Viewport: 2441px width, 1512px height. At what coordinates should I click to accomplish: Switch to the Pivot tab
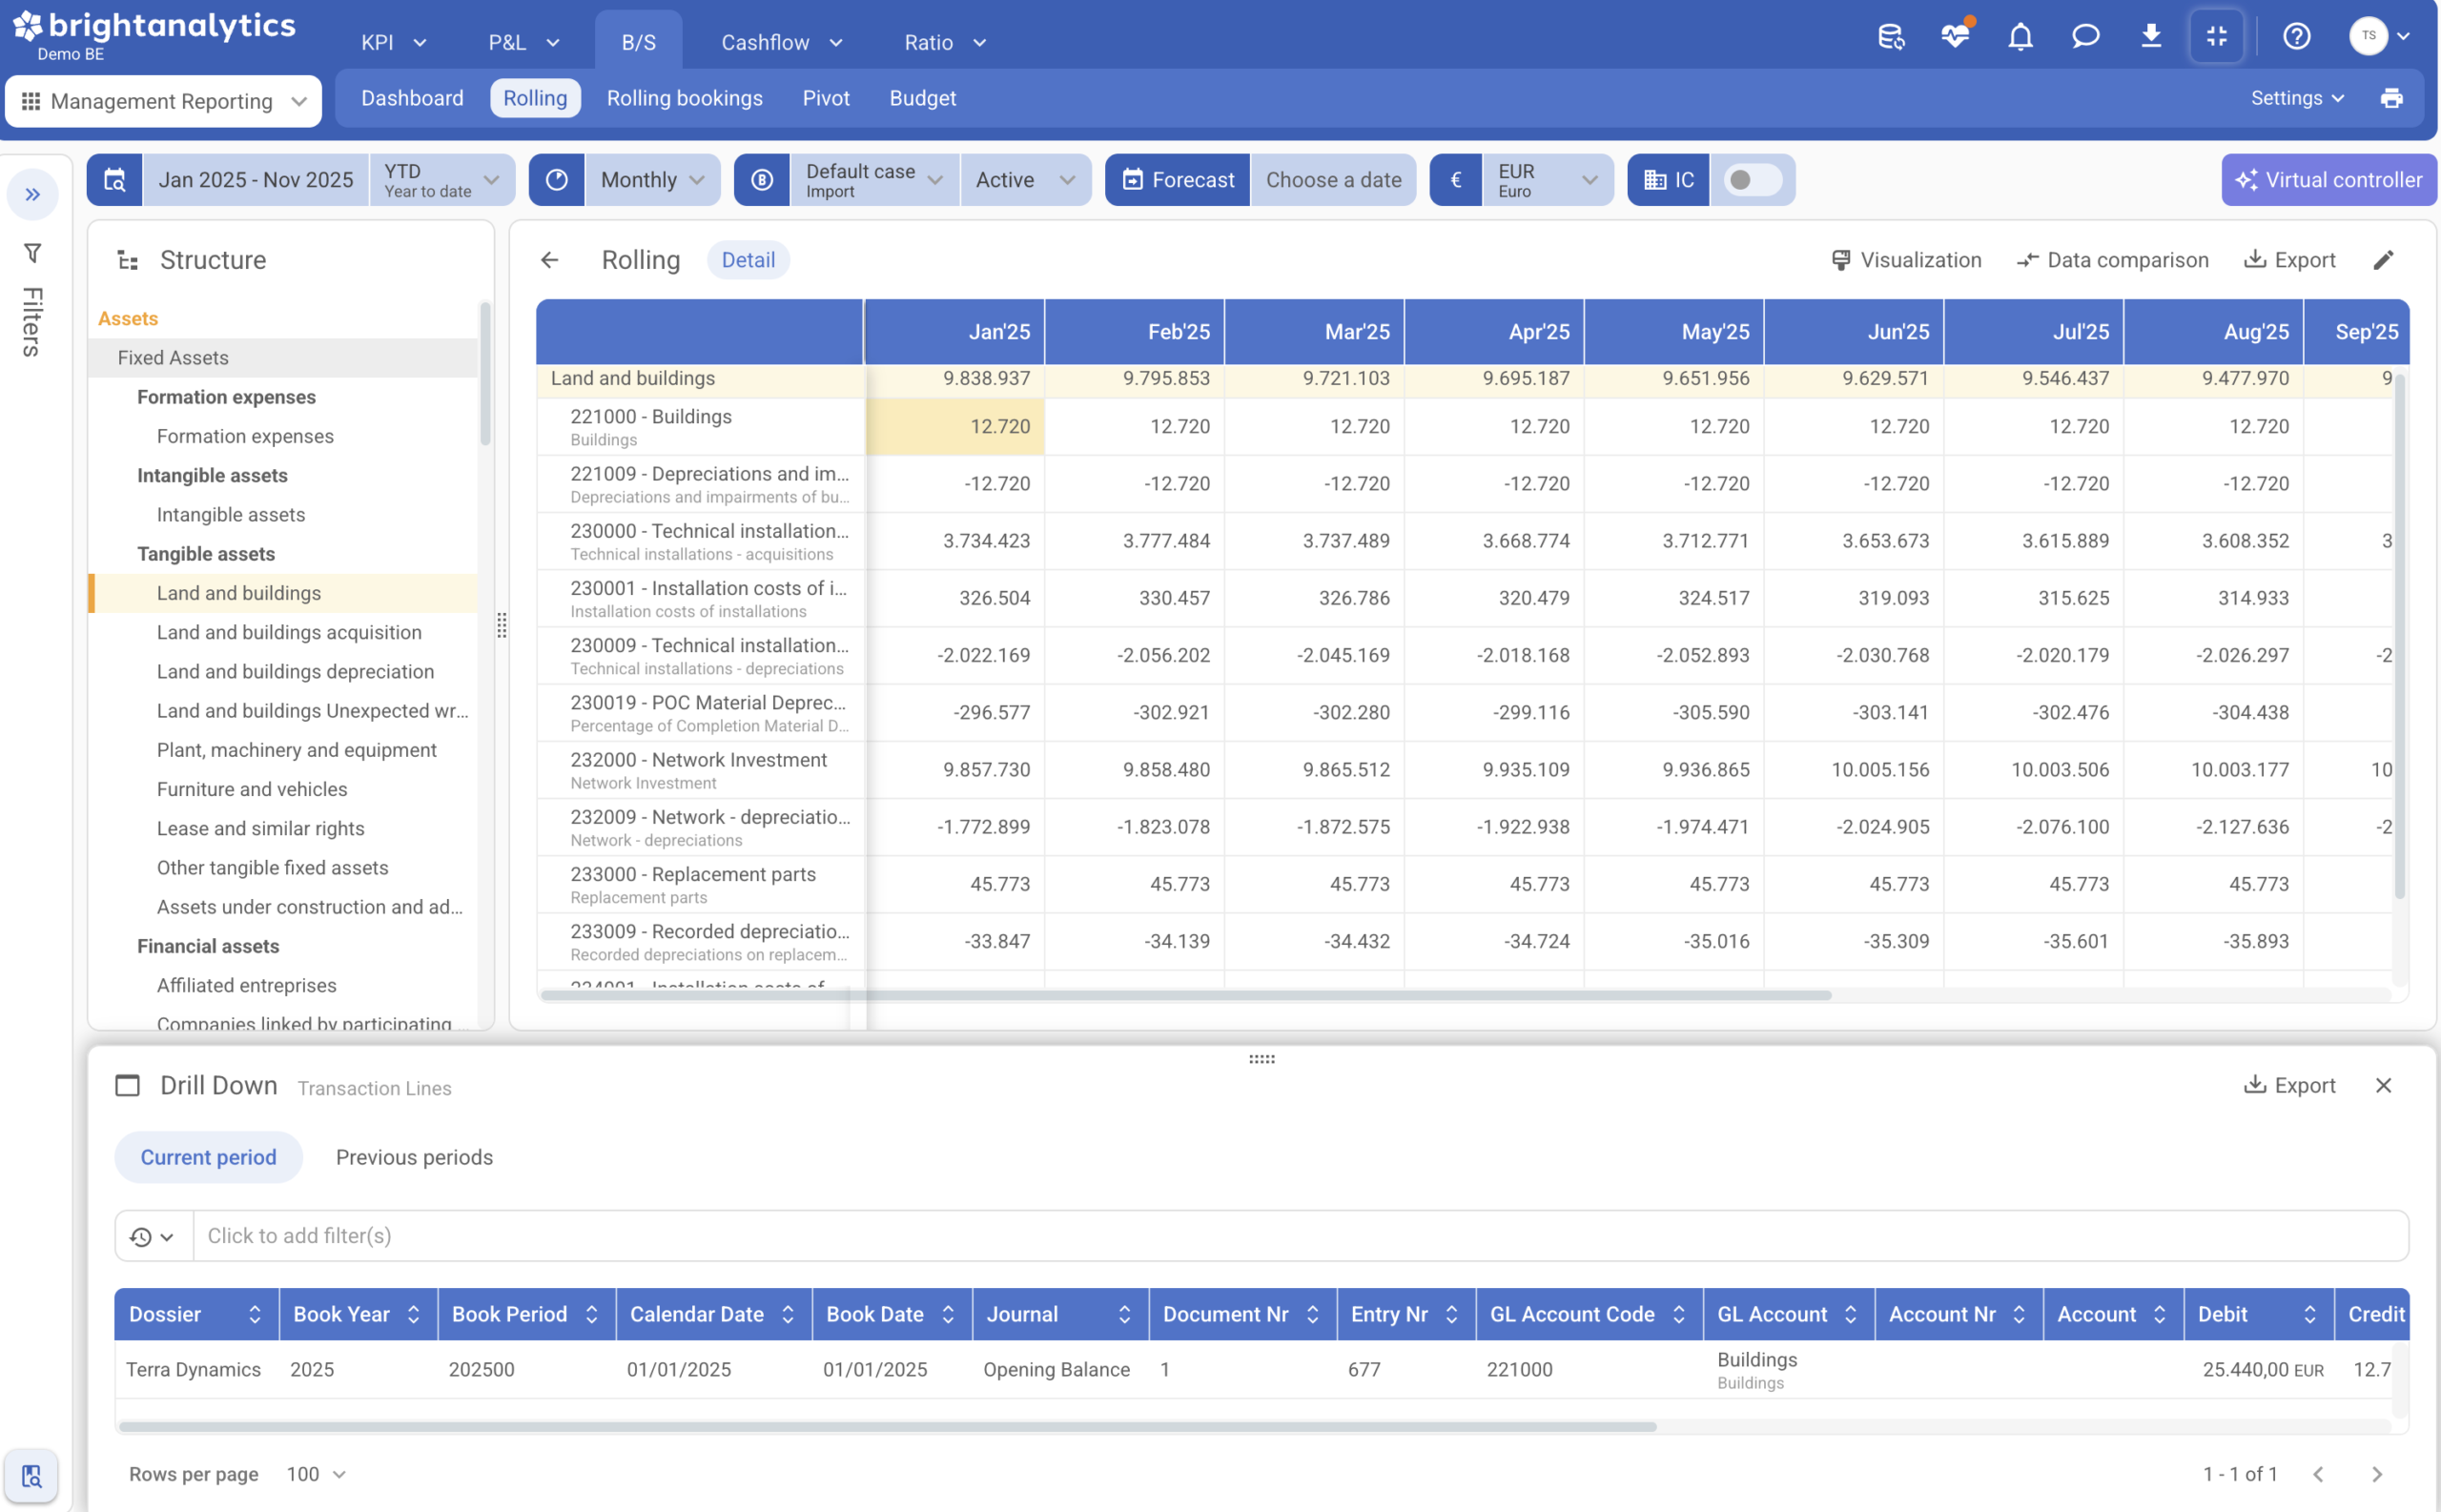825,98
